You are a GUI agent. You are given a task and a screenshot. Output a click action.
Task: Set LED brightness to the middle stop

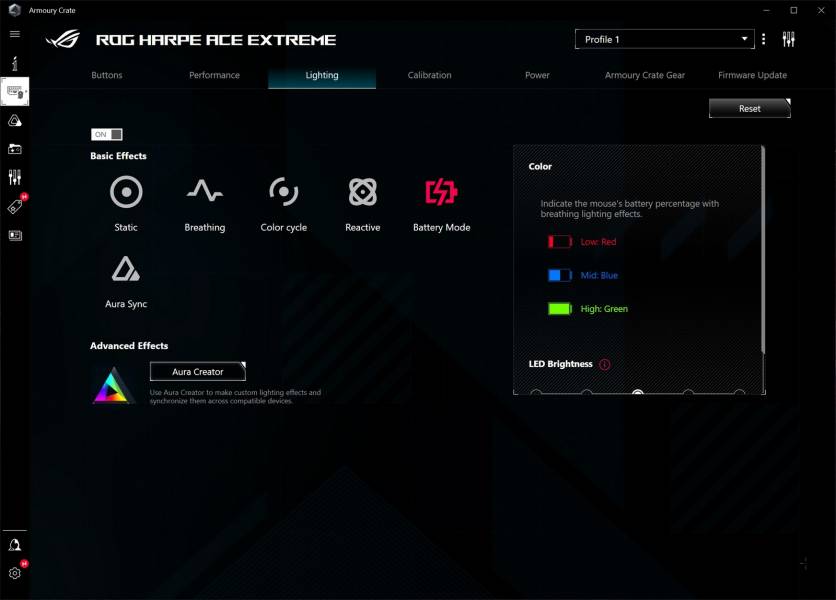pyautogui.click(x=638, y=394)
